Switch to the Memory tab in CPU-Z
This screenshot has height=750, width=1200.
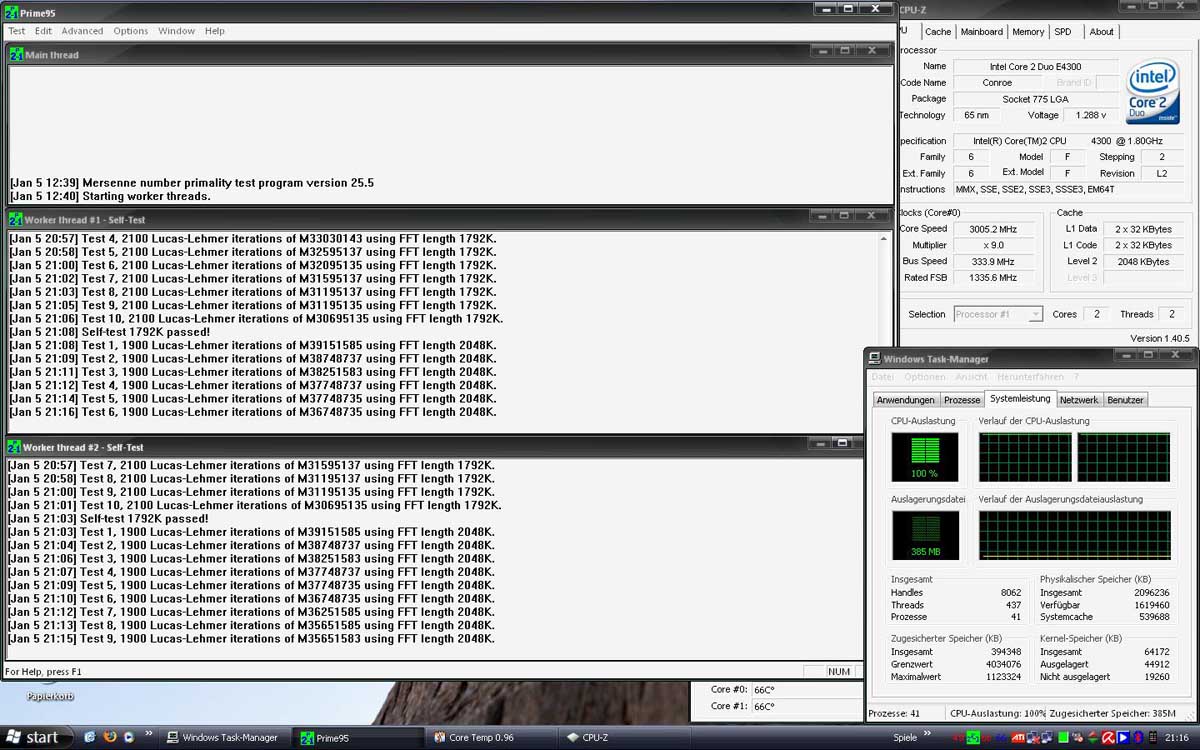(x=1028, y=31)
